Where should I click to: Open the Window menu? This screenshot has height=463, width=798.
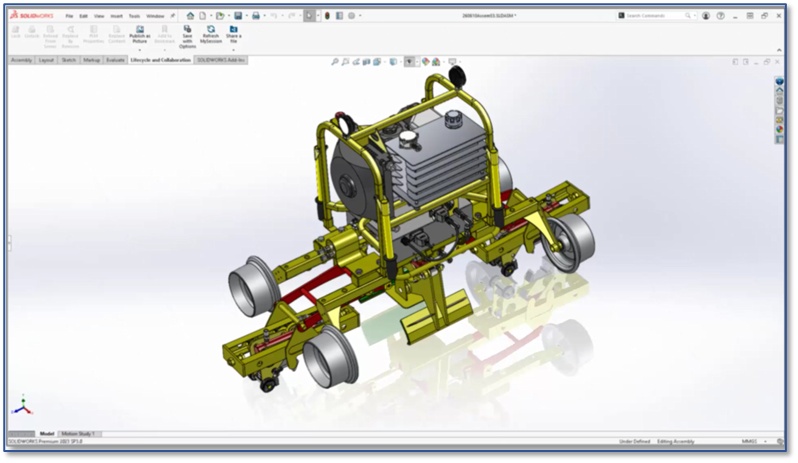tap(155, 16)
